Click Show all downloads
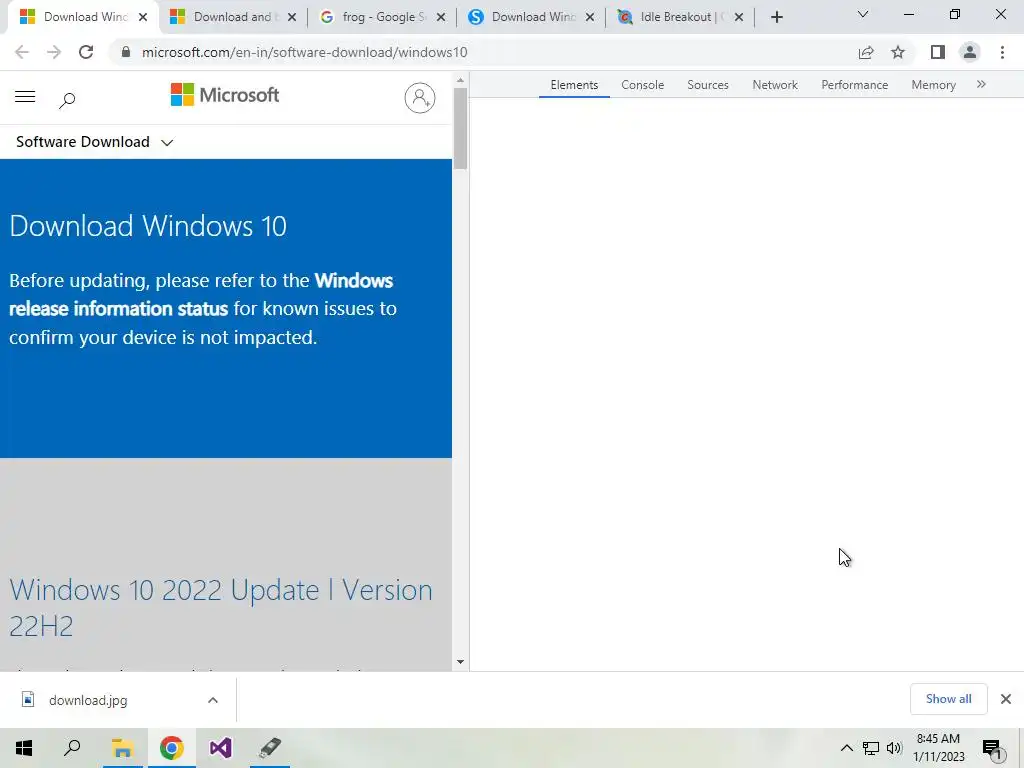1024x768 pixels. (x=948, y=699)
